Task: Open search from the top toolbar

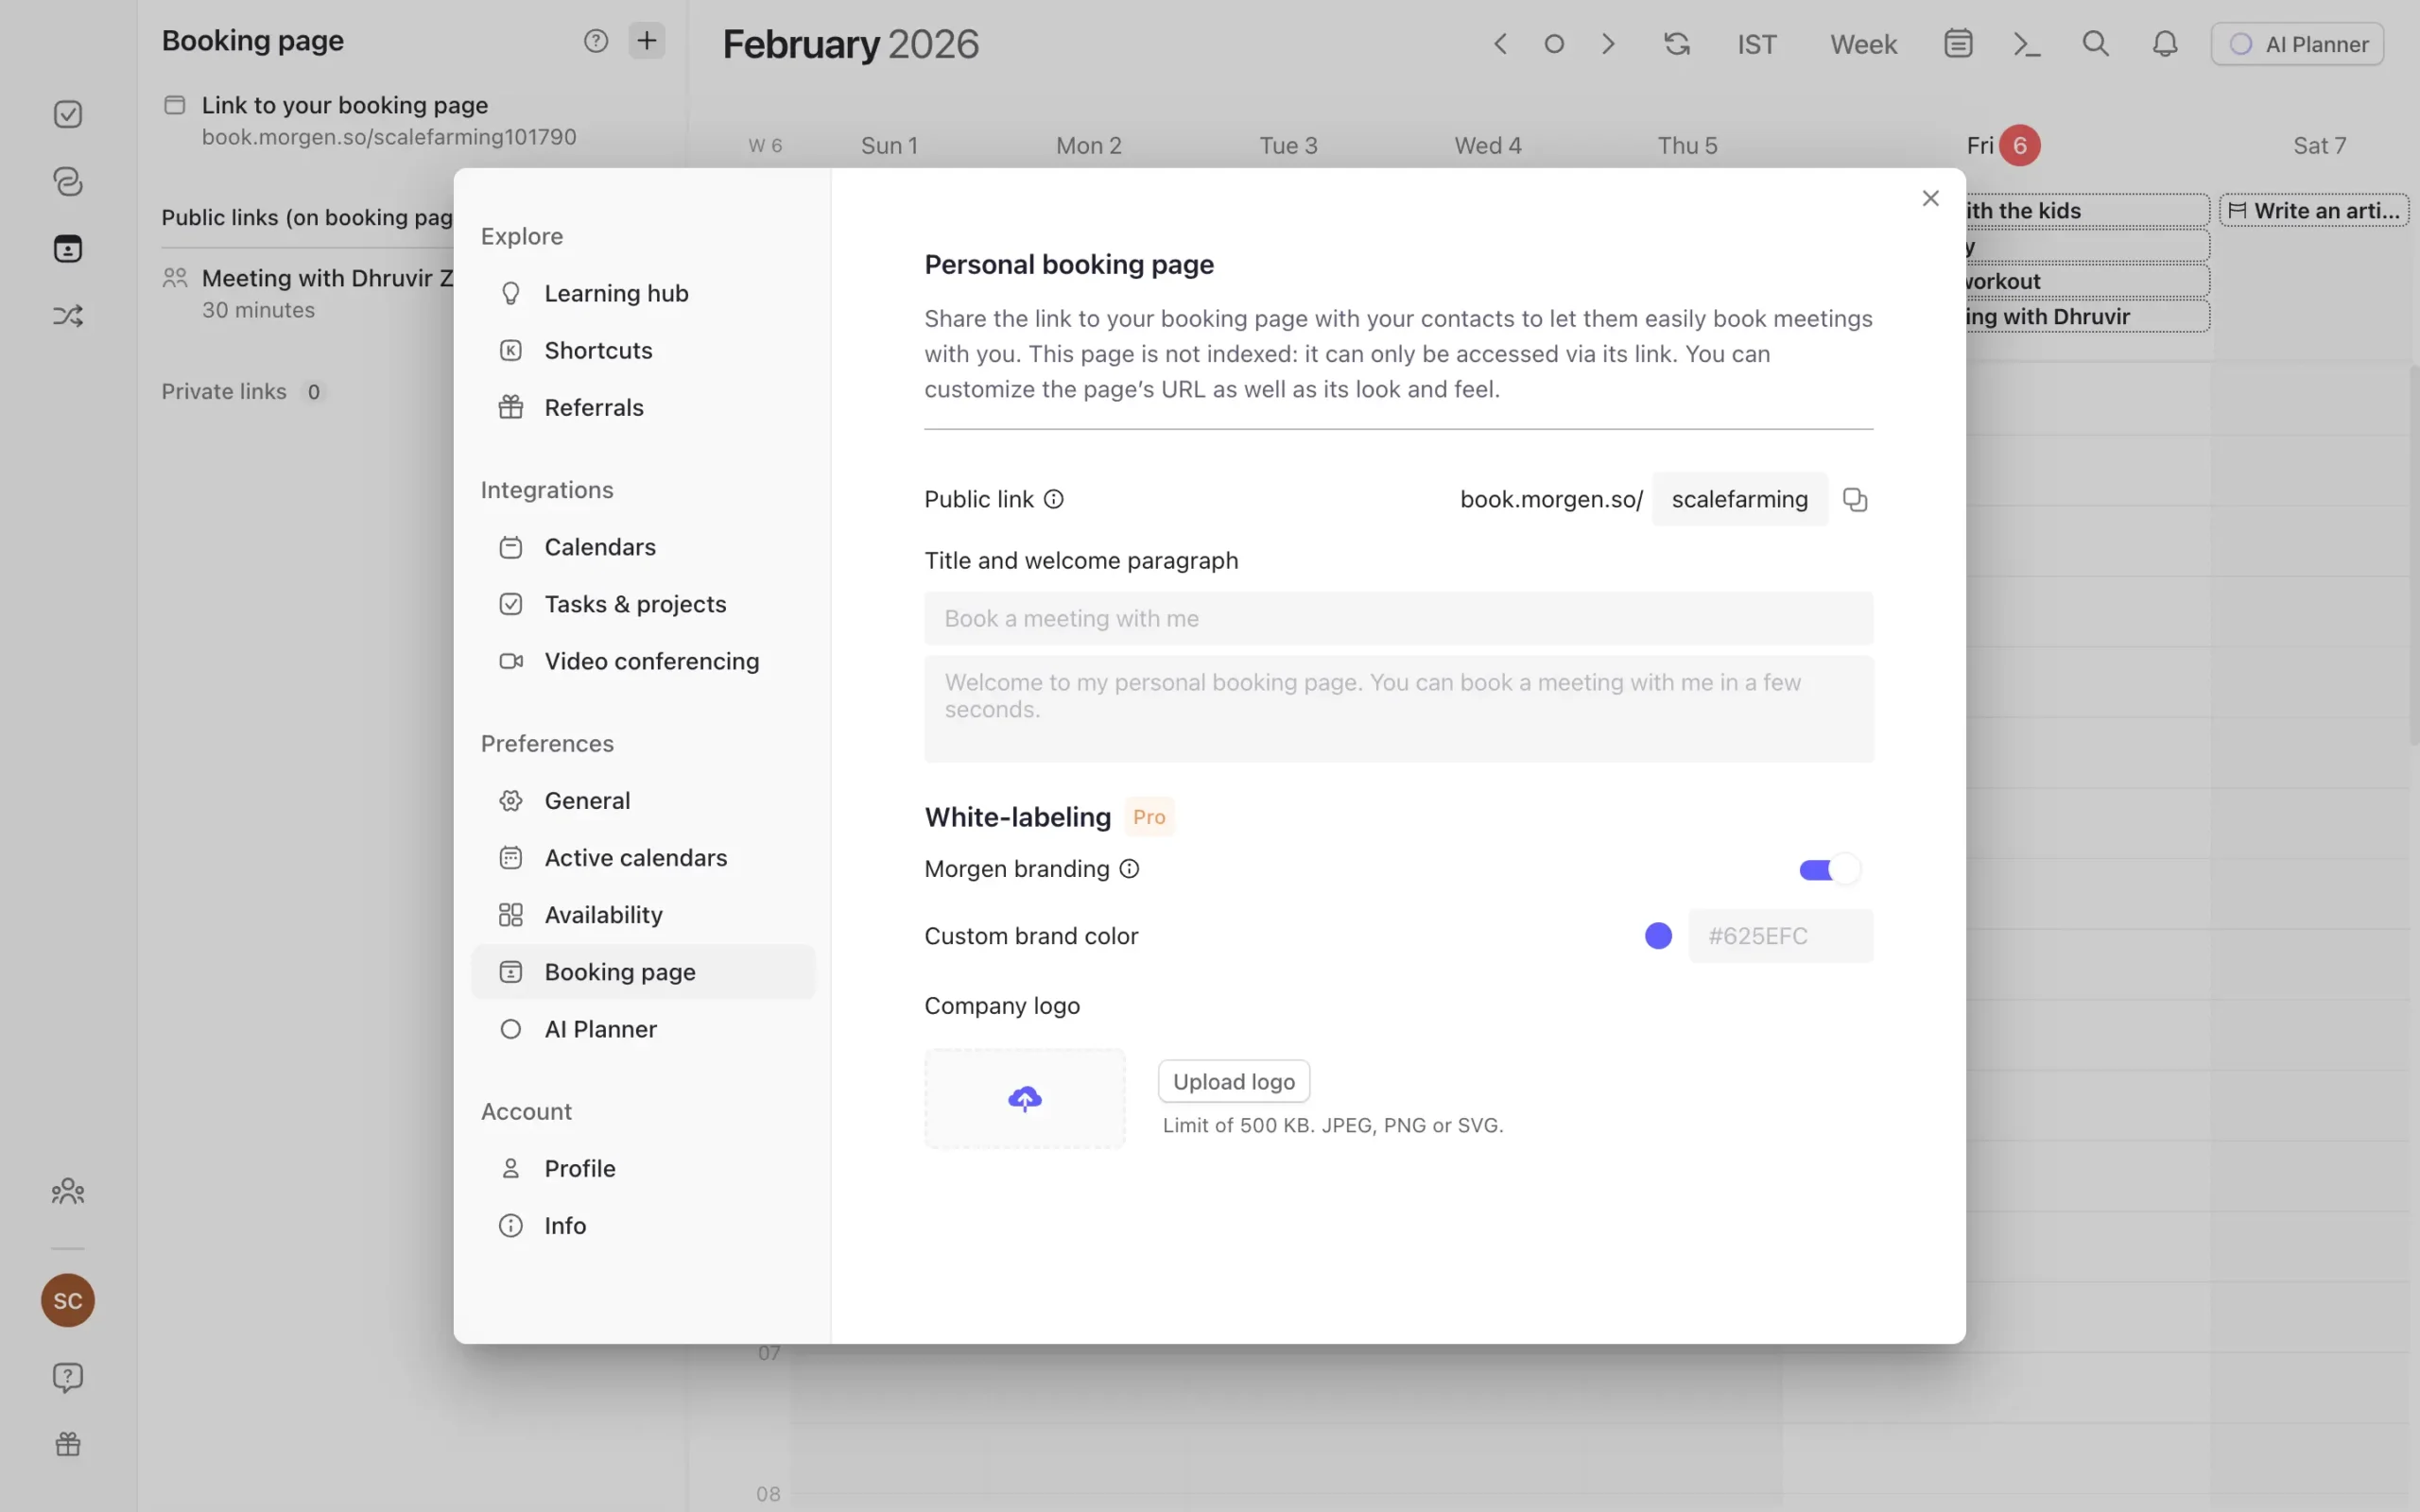Action: click(x=2097, y=43)
